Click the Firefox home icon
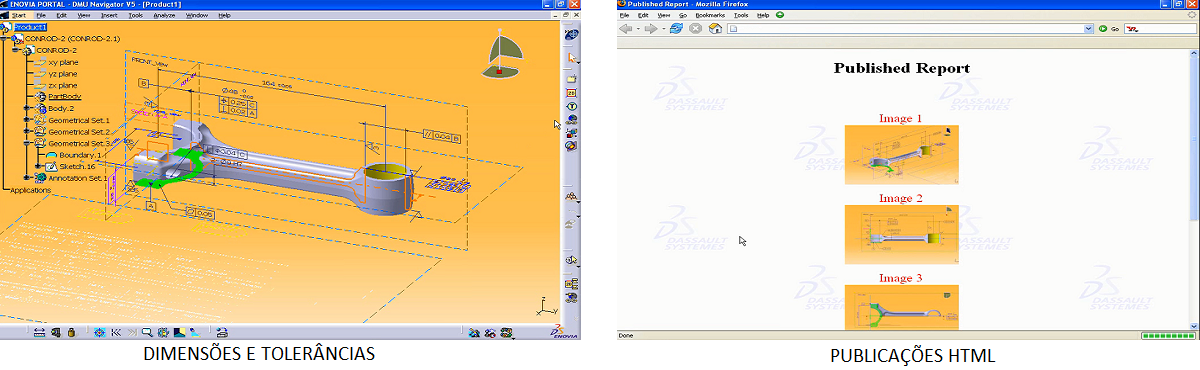Viewport: 1200px width, 370px height. 715,28
